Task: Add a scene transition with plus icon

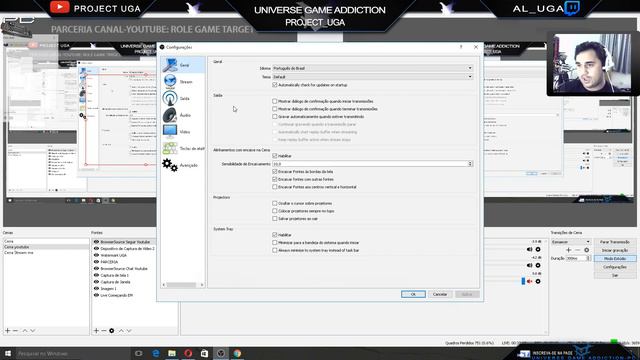Action: 569,250
